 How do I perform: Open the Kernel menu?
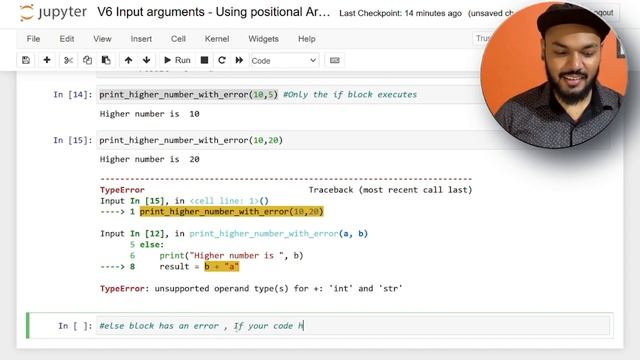click(217, 39)
